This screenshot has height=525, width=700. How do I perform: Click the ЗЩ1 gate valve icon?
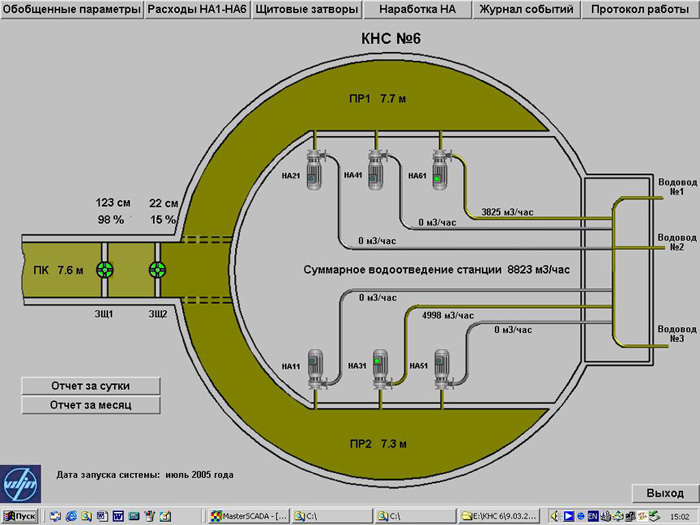click(x=104, y=270)
